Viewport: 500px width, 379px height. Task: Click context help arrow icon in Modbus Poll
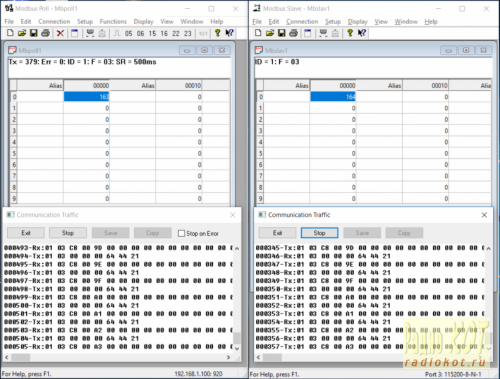click(229, 33)
